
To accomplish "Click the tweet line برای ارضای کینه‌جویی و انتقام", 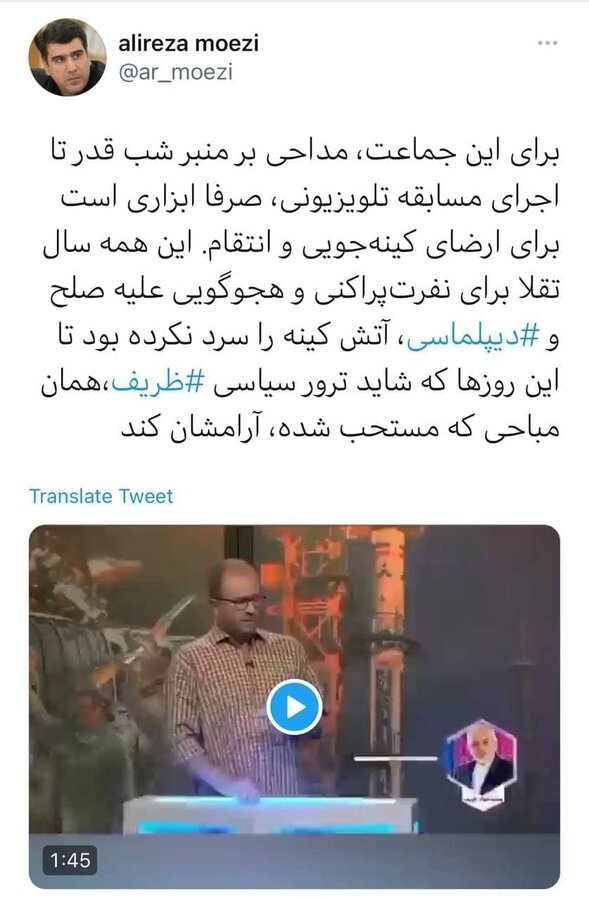I will pos(301,246).
